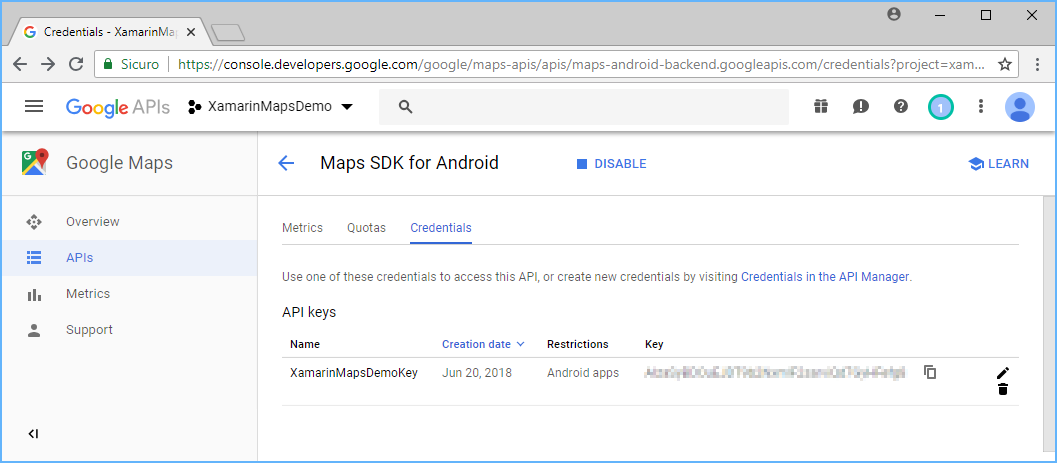Click the Maps SDK for Android title
Screen dimensions: 1057x463
click(x=409, y=163)
